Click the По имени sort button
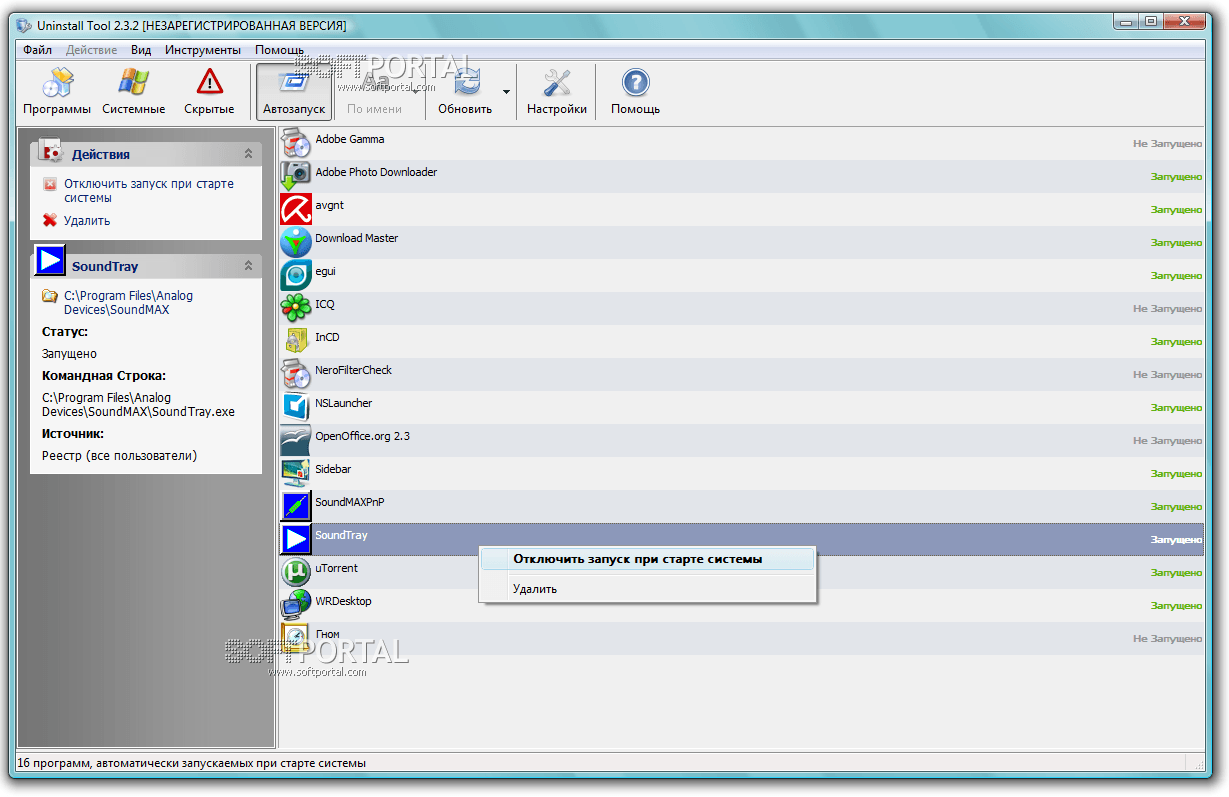 [x=375, y=92]
